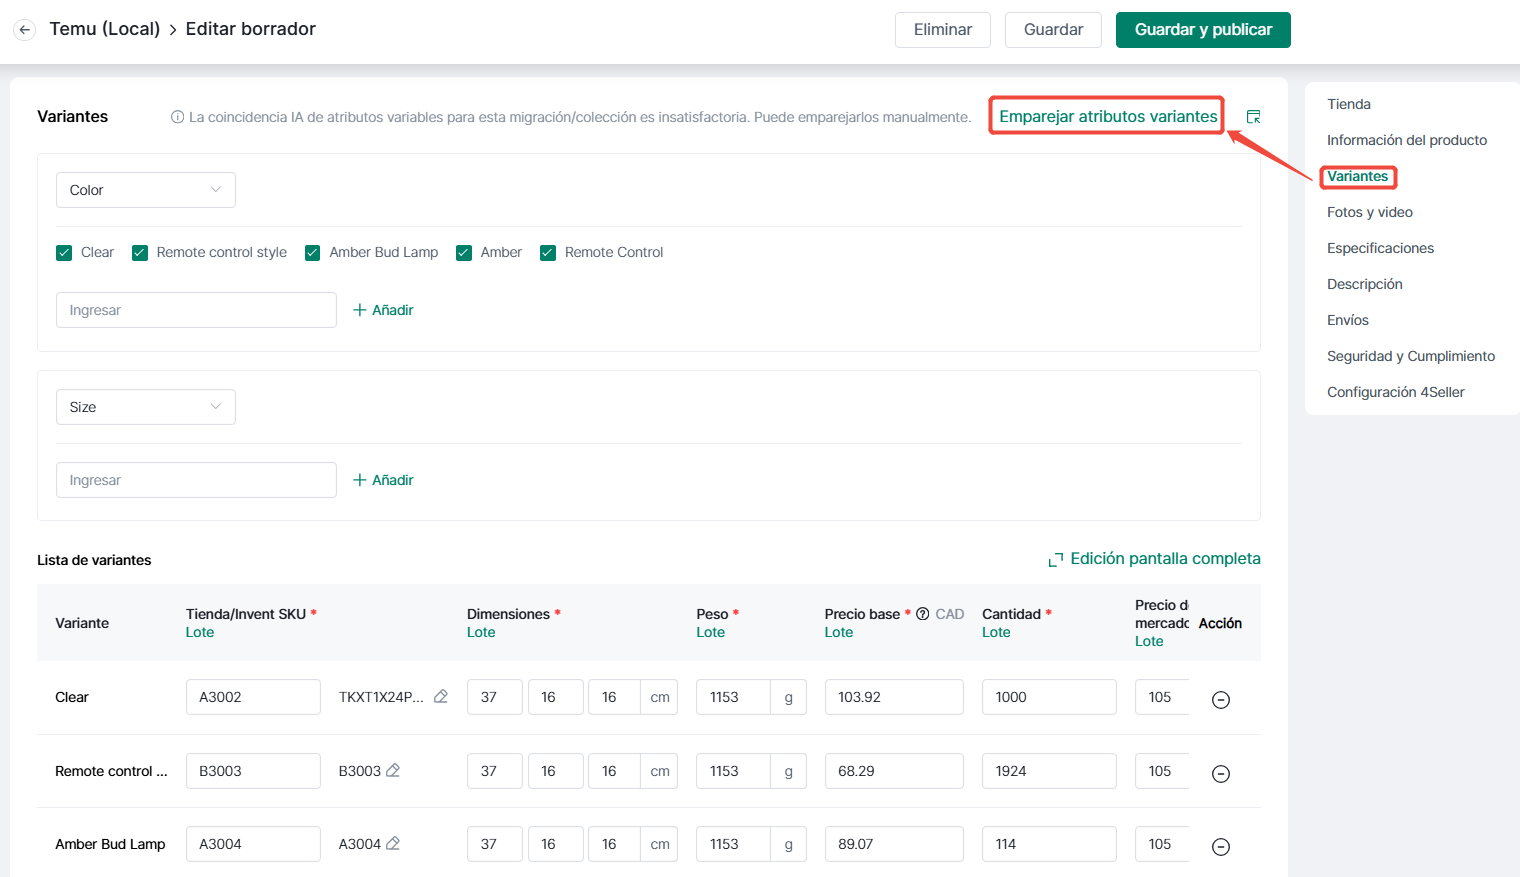The width and height of the screenshot is (1520, 877).
Task: Go to Descripción section
Action: click(x=1365, y=284)
